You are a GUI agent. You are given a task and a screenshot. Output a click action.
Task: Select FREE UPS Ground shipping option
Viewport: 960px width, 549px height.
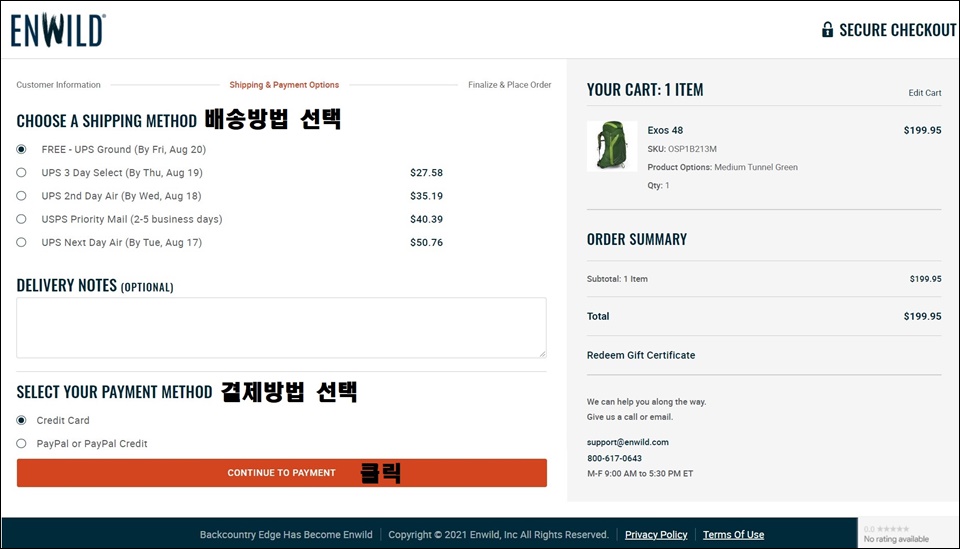21,149
